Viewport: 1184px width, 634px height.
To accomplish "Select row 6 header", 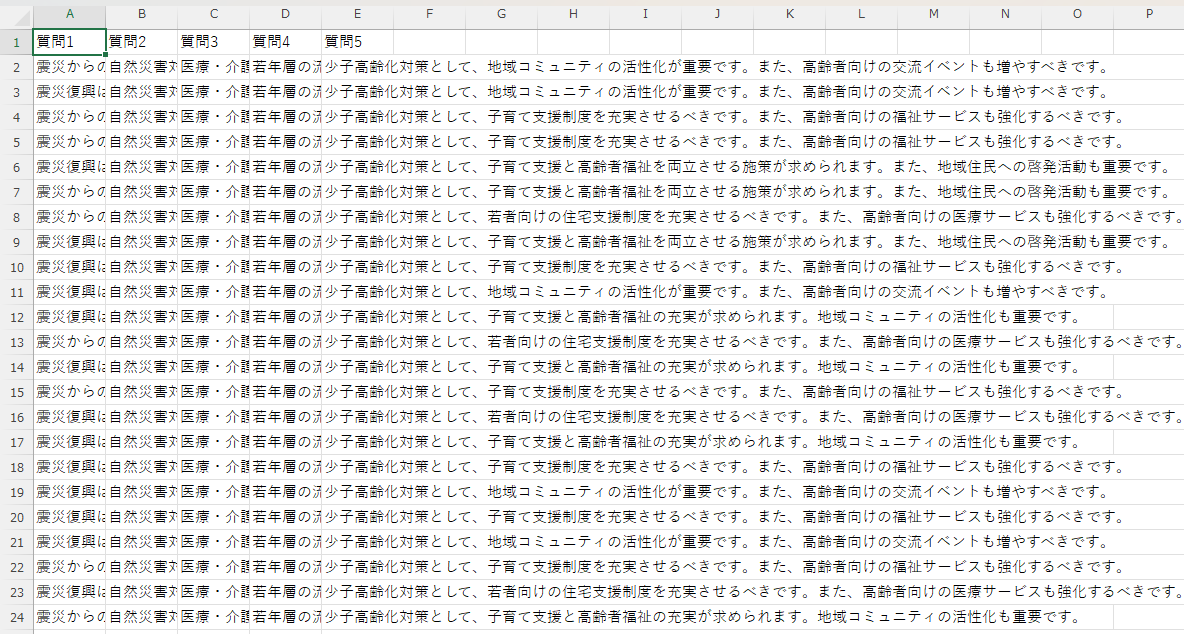I will 17,167.
